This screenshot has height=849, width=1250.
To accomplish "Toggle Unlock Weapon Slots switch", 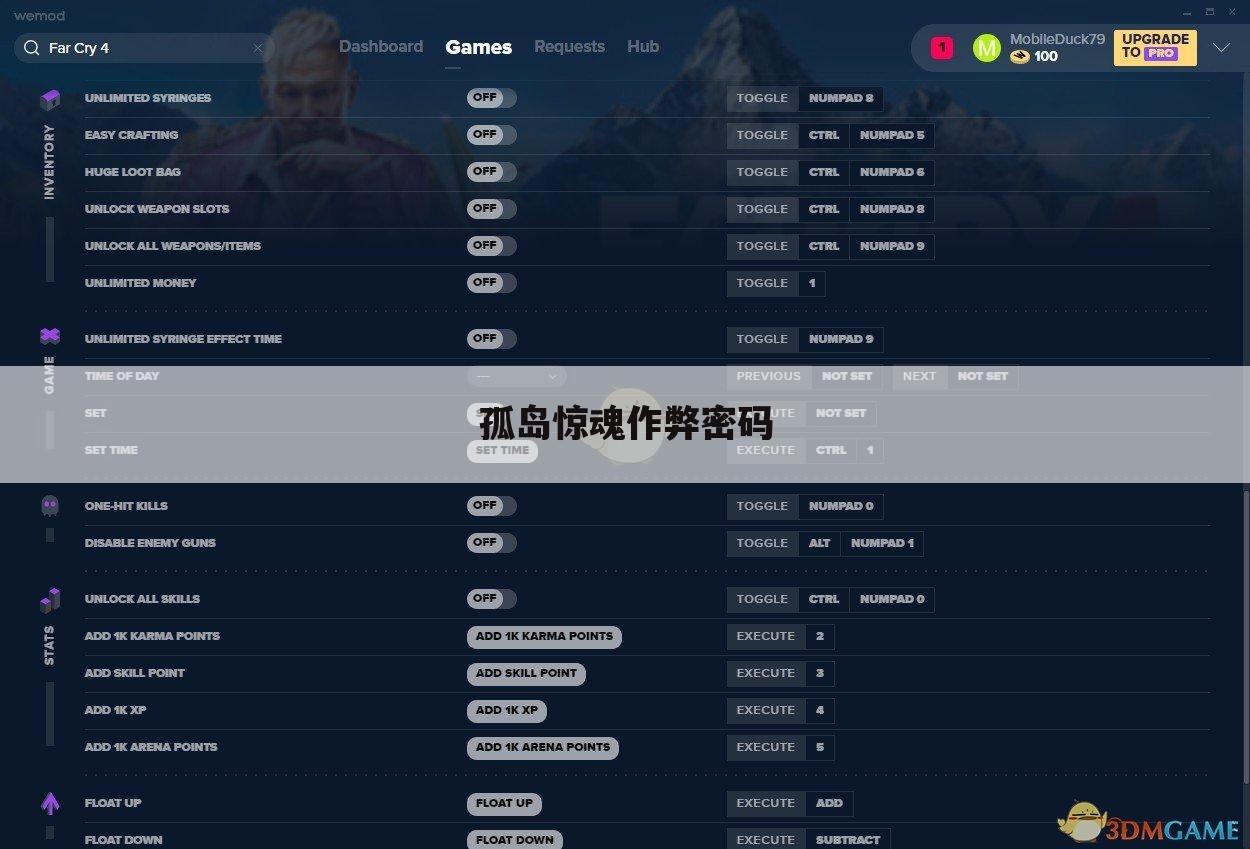I will click(x=491, y=209).
